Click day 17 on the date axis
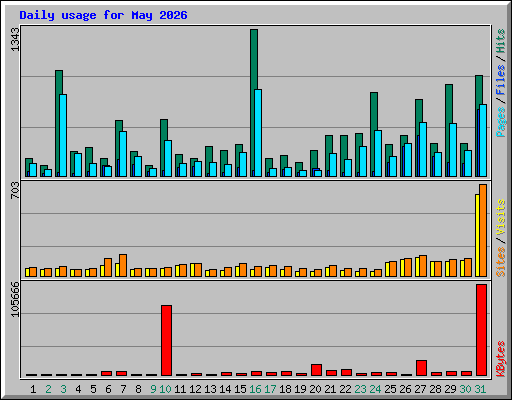This screenshot has height=400, width=512. click(x=270, y=389)
